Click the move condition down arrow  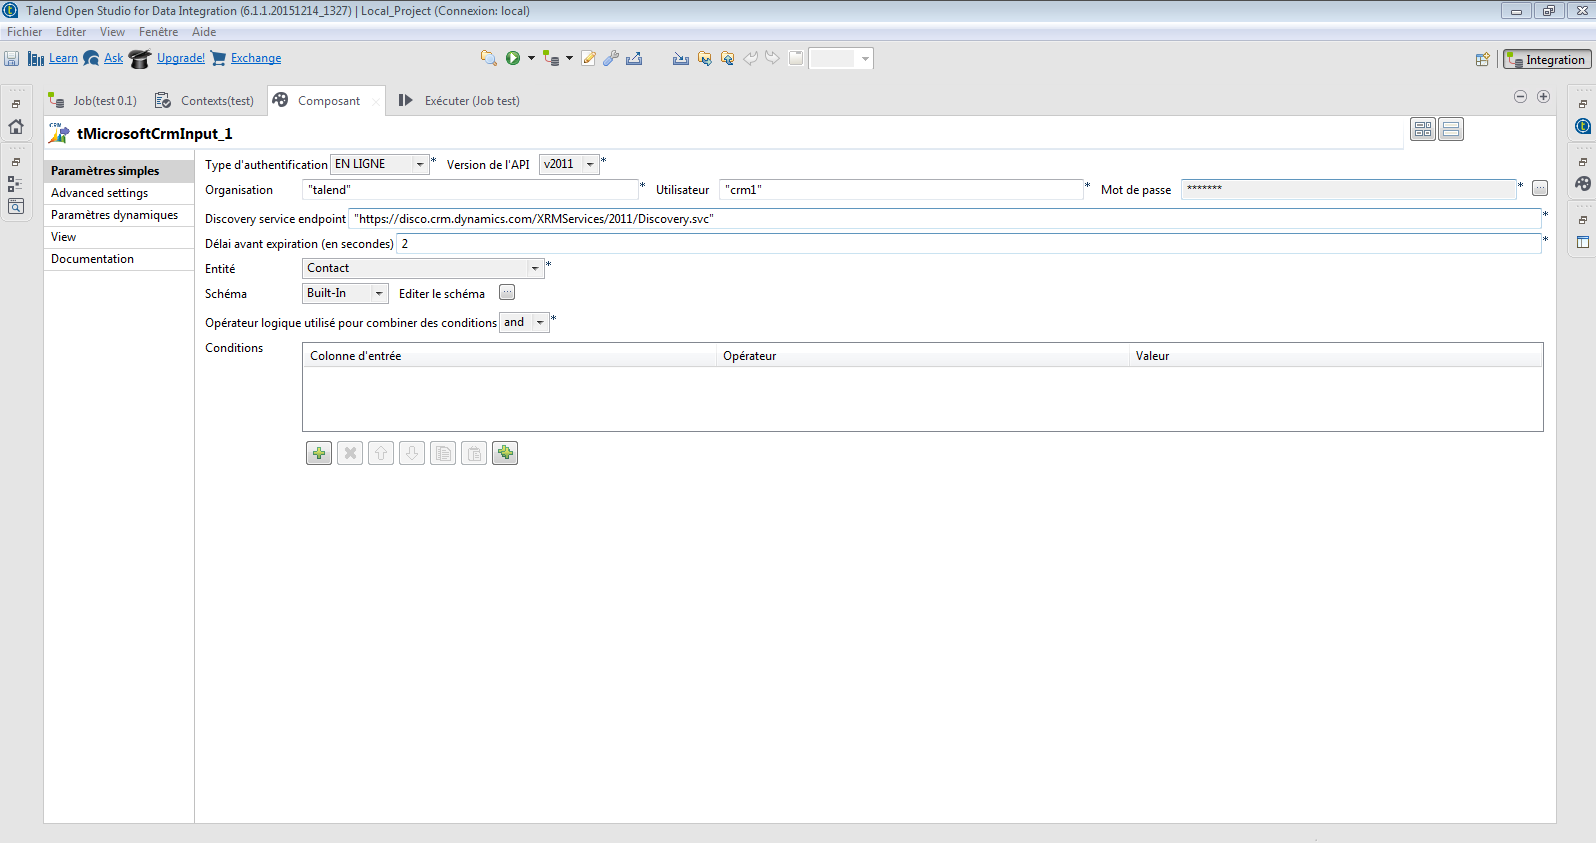[x=412, y=453]
